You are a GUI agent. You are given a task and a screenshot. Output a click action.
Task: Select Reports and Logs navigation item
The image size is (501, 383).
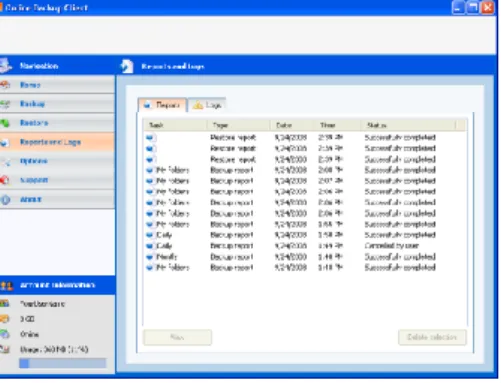pyautogui.click(x=57, y=142)
